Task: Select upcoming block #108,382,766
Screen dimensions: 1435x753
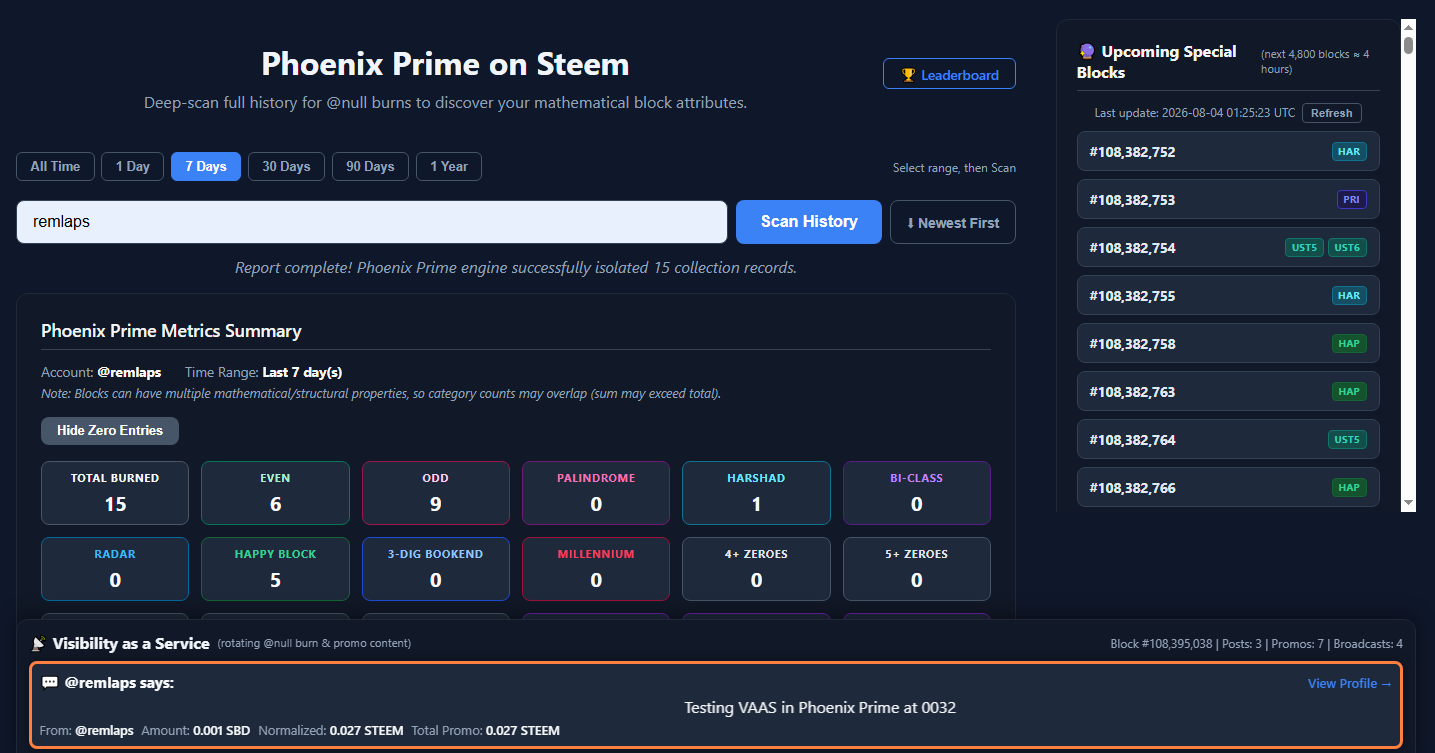Action: (1228, 488)
